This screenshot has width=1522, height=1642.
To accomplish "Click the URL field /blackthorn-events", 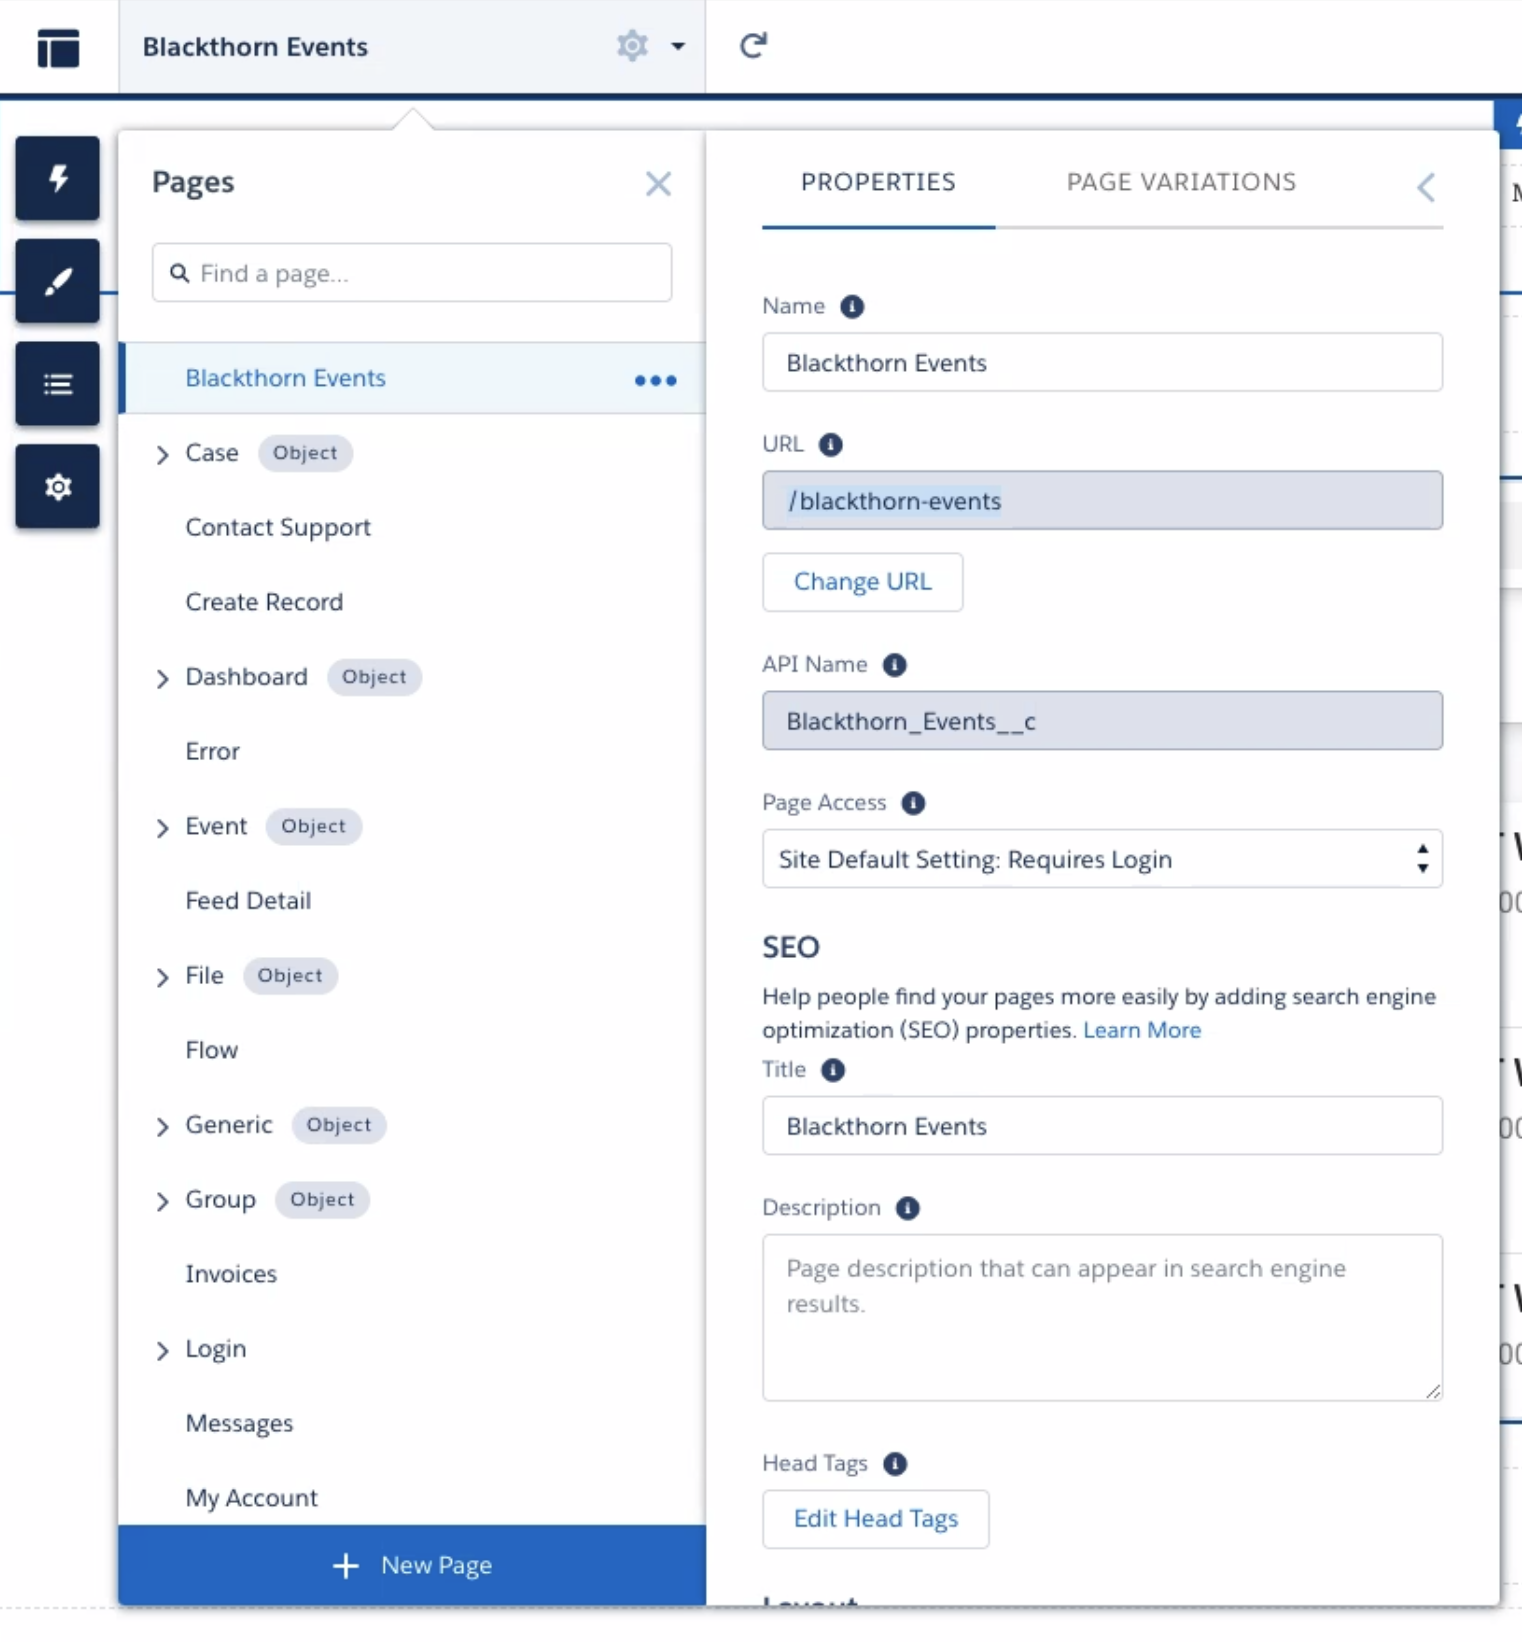I will (x=1102, y=500).
